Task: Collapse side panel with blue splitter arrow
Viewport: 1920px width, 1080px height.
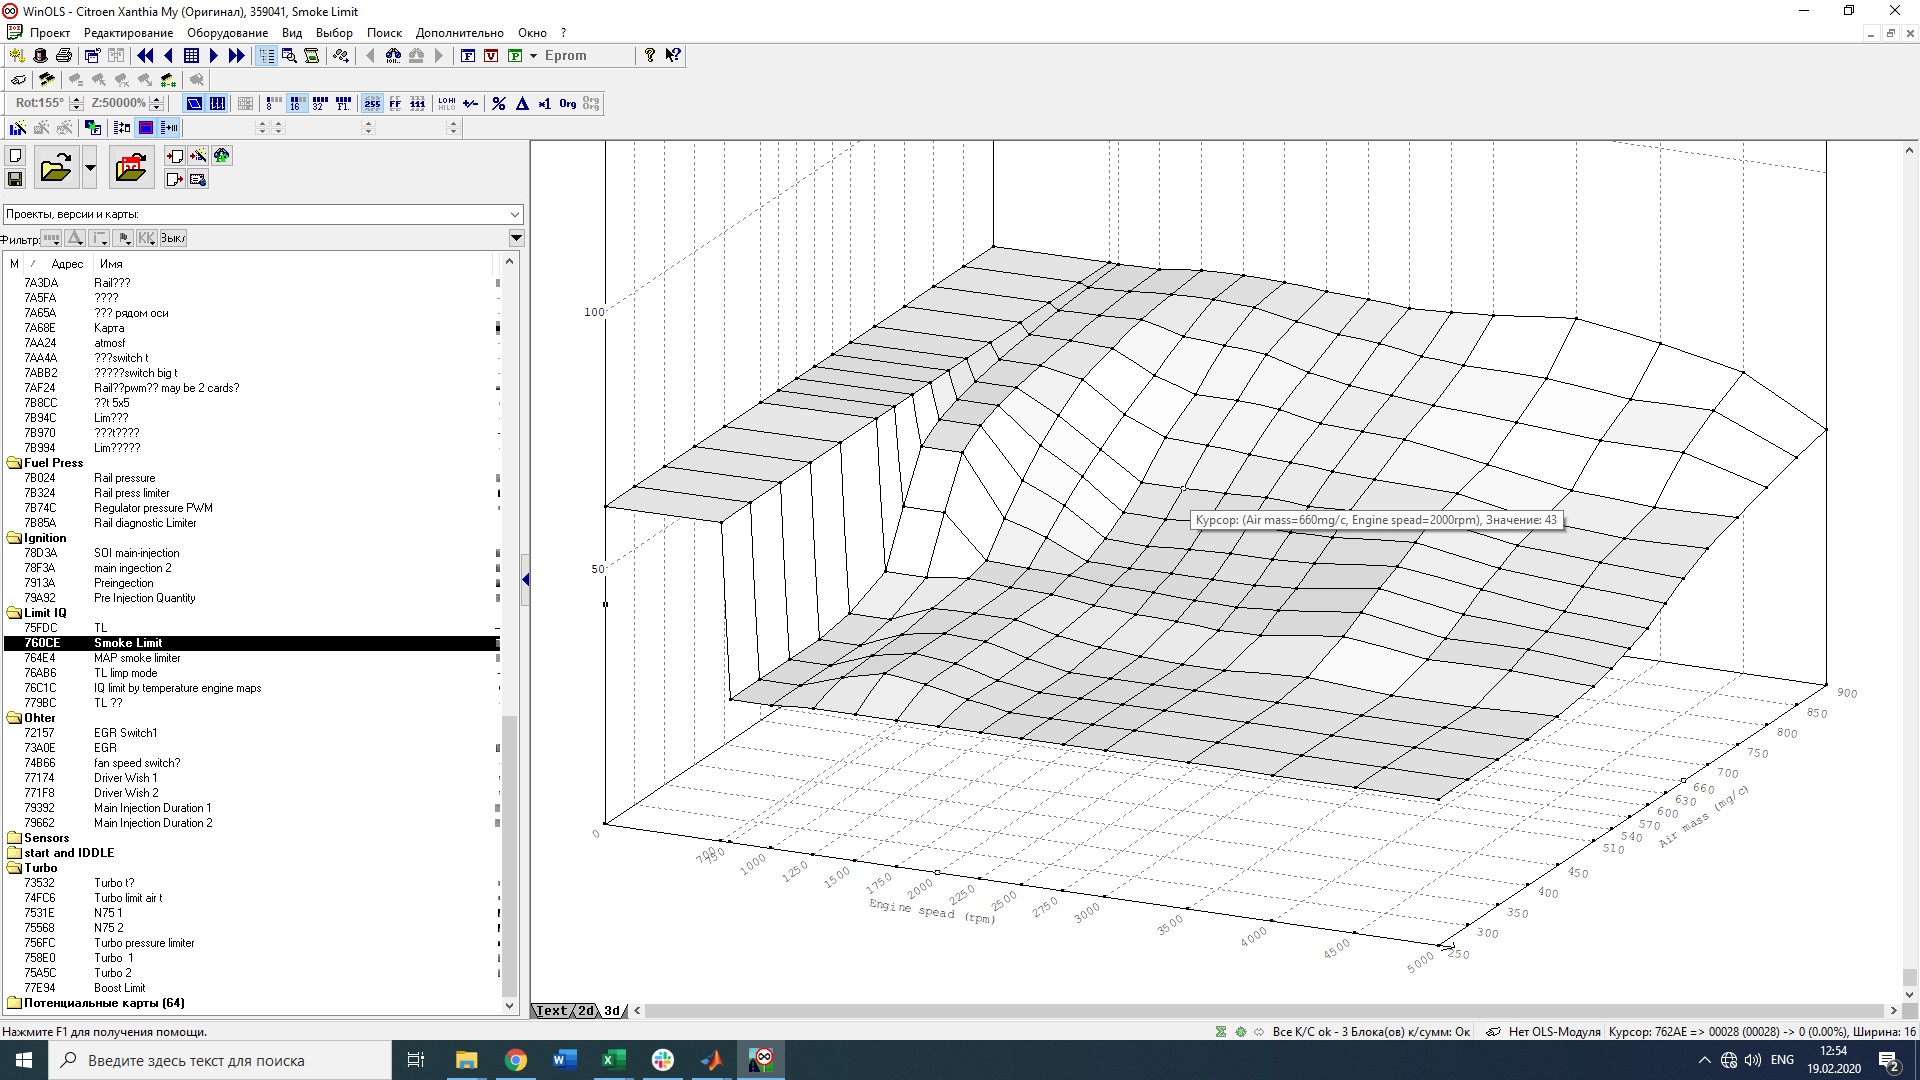Action: click(x=526, y=580)
